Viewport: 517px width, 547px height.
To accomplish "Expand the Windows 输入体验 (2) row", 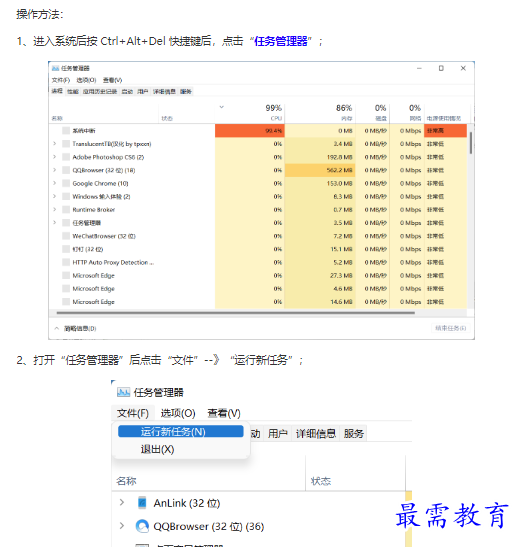I will [54, 196].
